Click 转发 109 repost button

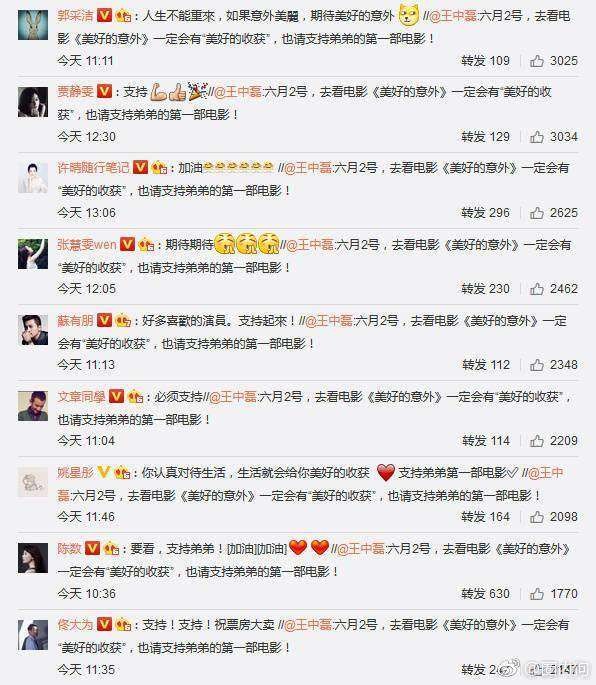coord(485,61)
